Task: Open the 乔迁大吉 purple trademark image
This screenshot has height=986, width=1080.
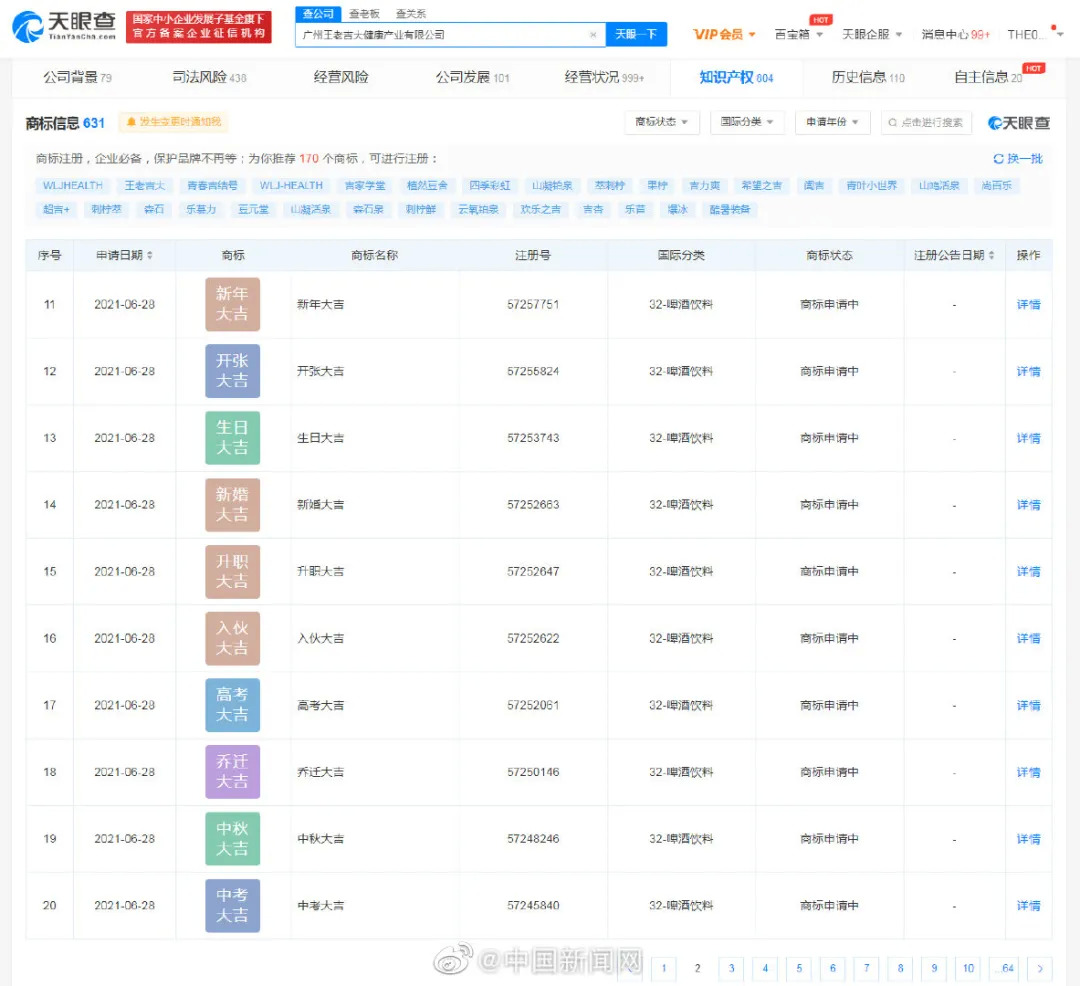Action: [232, 772]
